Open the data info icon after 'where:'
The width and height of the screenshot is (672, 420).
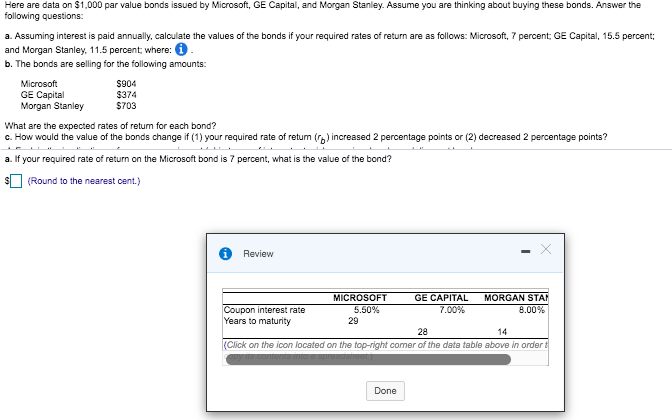point(181,49)
